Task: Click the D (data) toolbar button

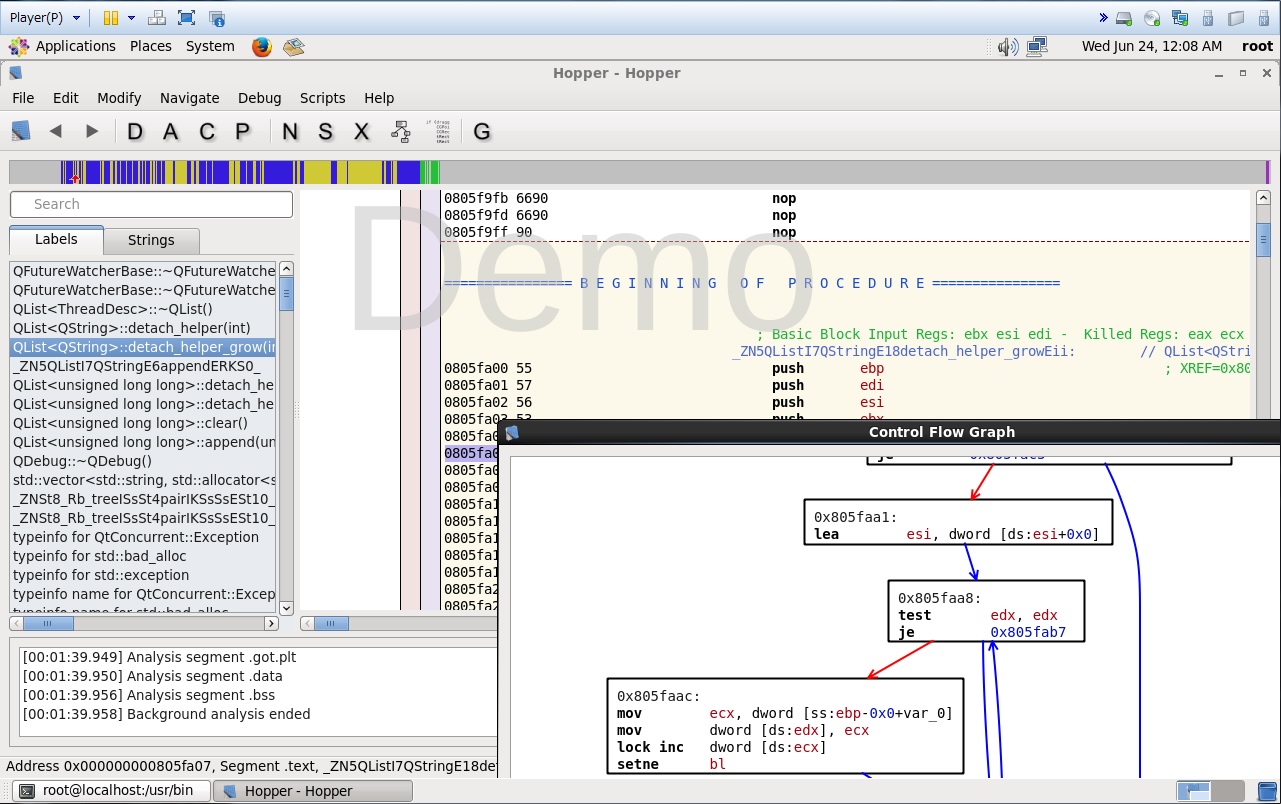Action: coord(135,131)
